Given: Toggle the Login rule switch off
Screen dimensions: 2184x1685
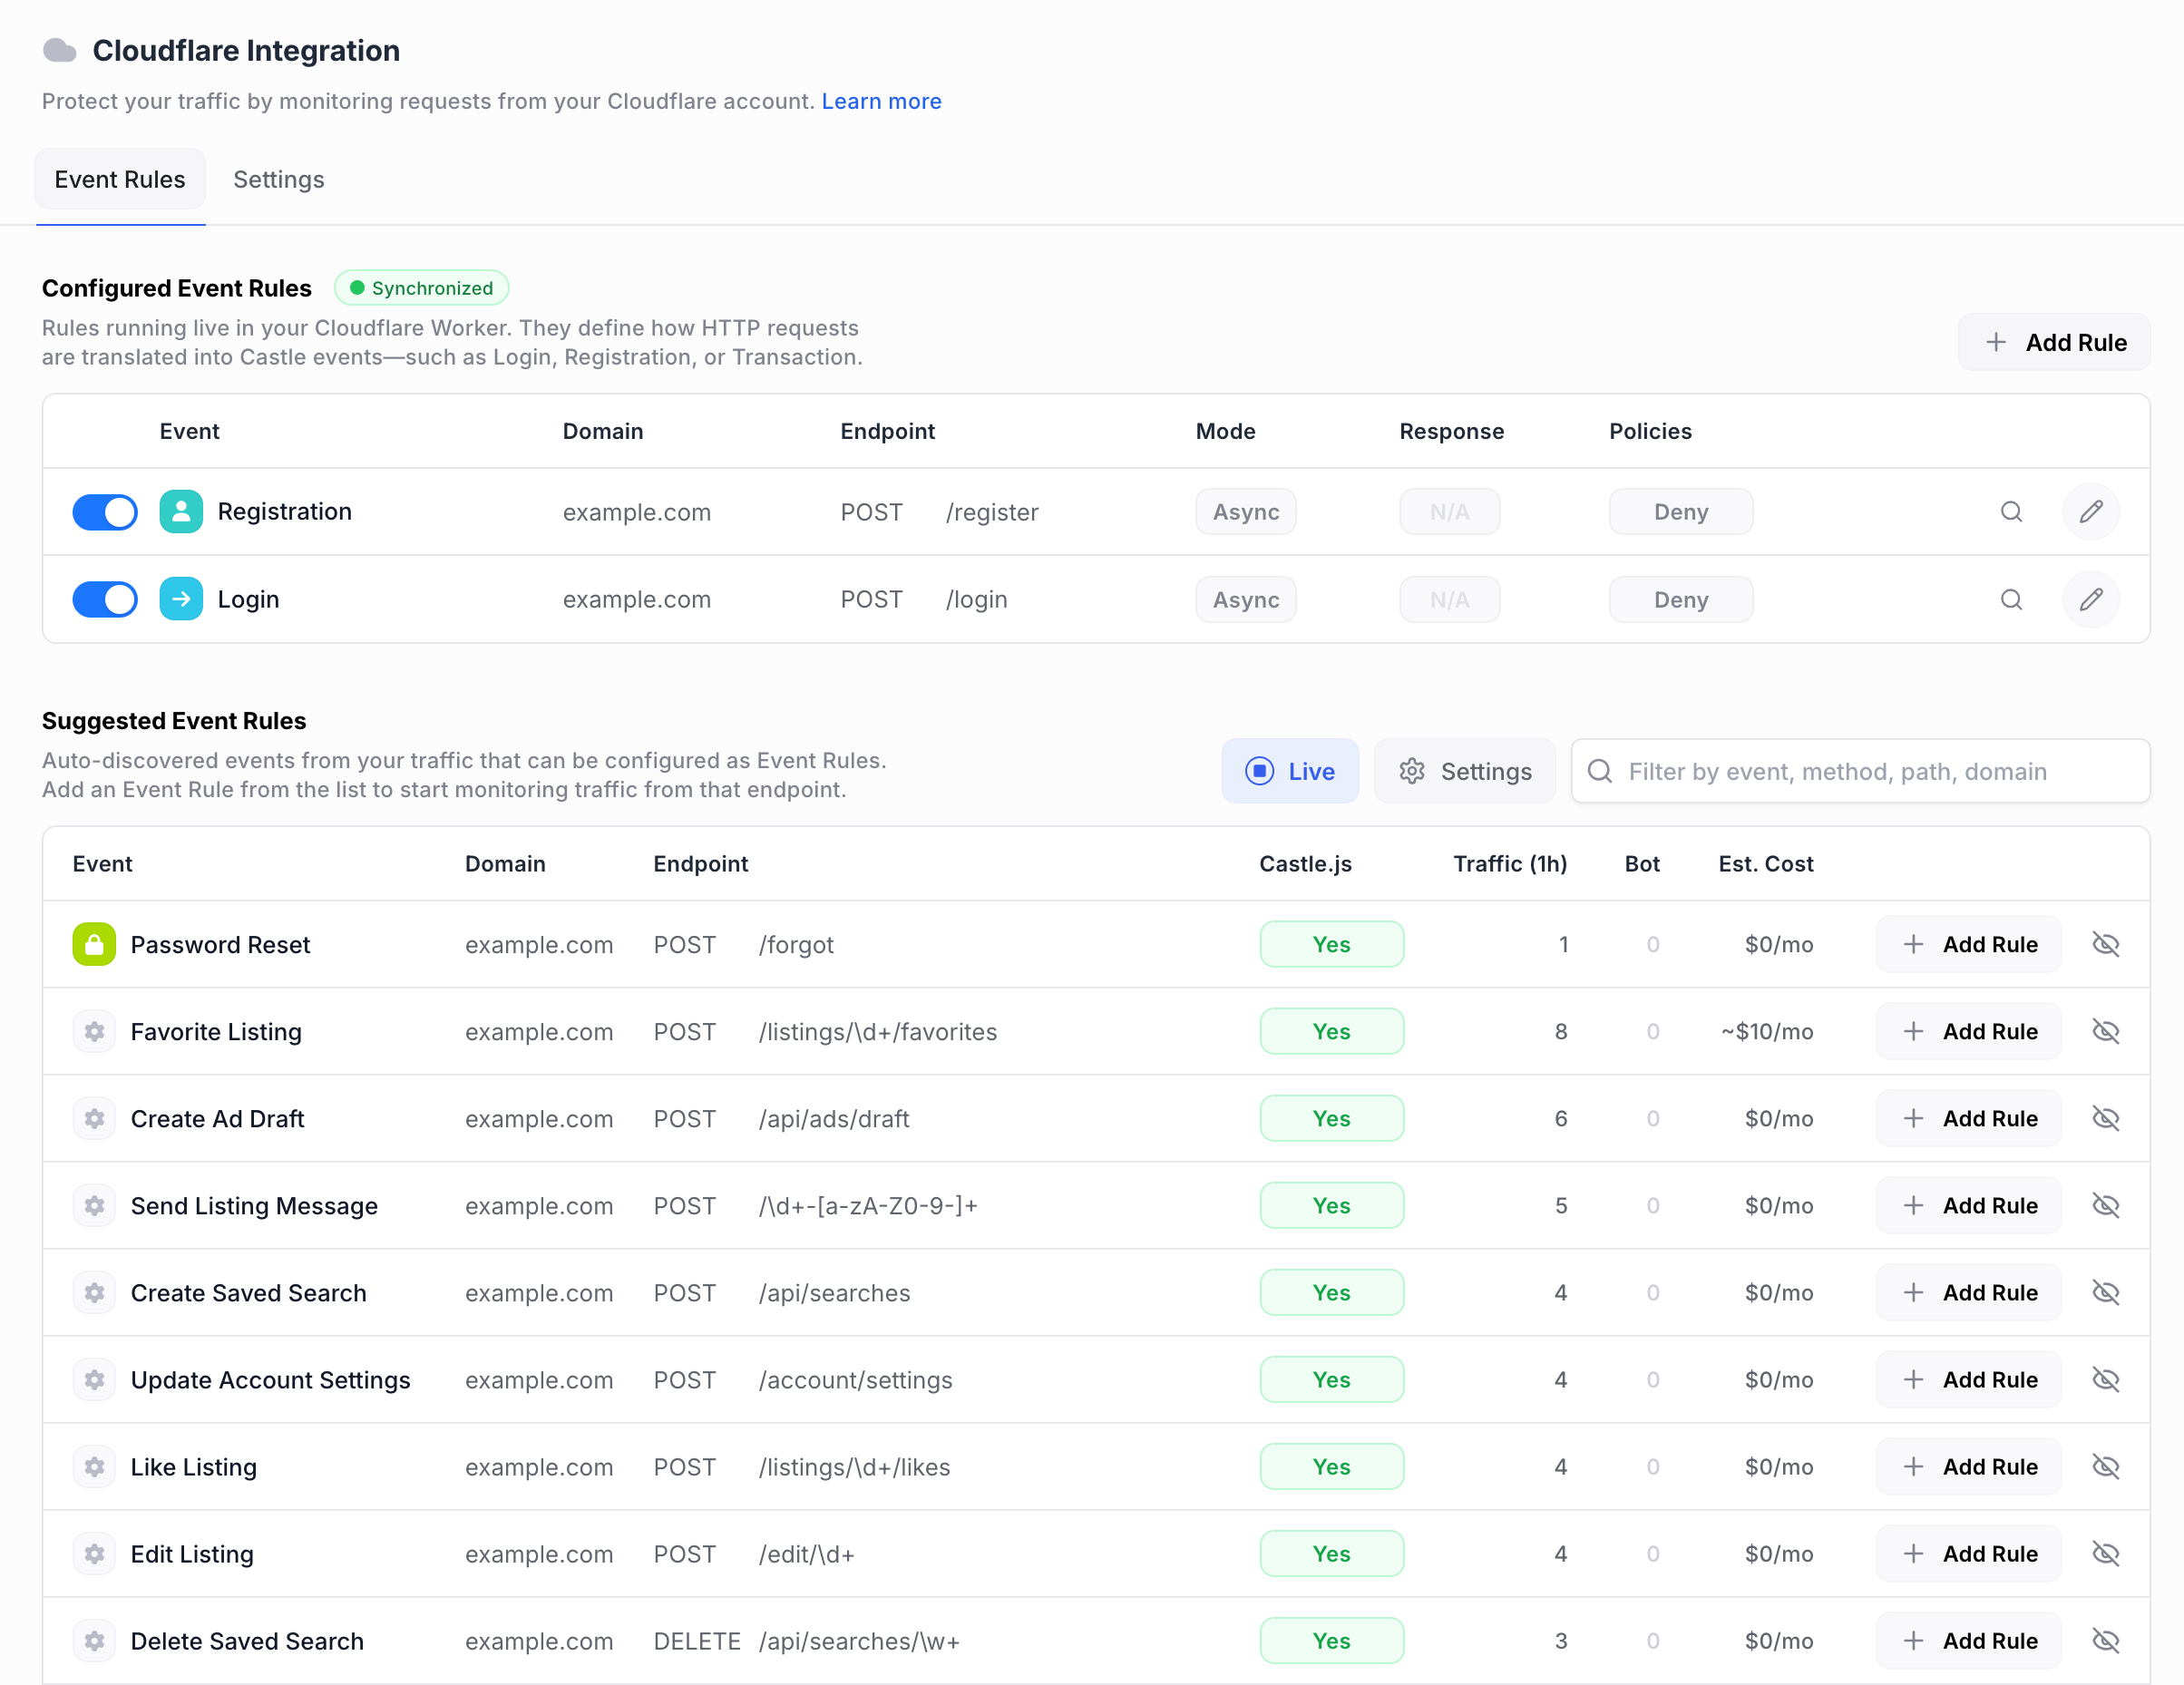Looking at the screenshot, I should click(105, 599).
